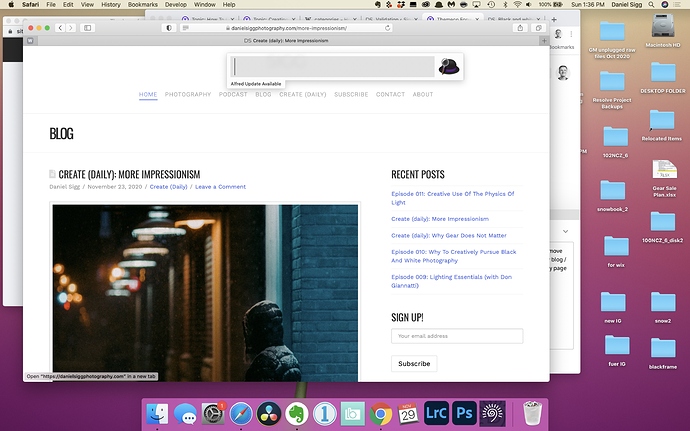
Task: Open recent post Why Gear Does Not Matter
Action: [x=449, y=236]
